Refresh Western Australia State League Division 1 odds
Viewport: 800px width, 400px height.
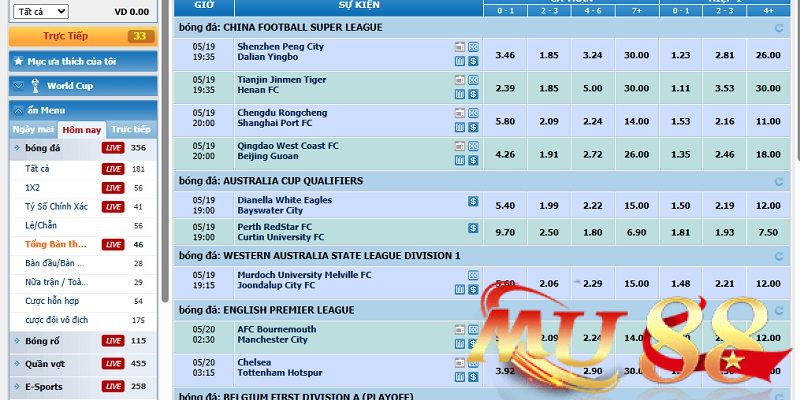779,256
